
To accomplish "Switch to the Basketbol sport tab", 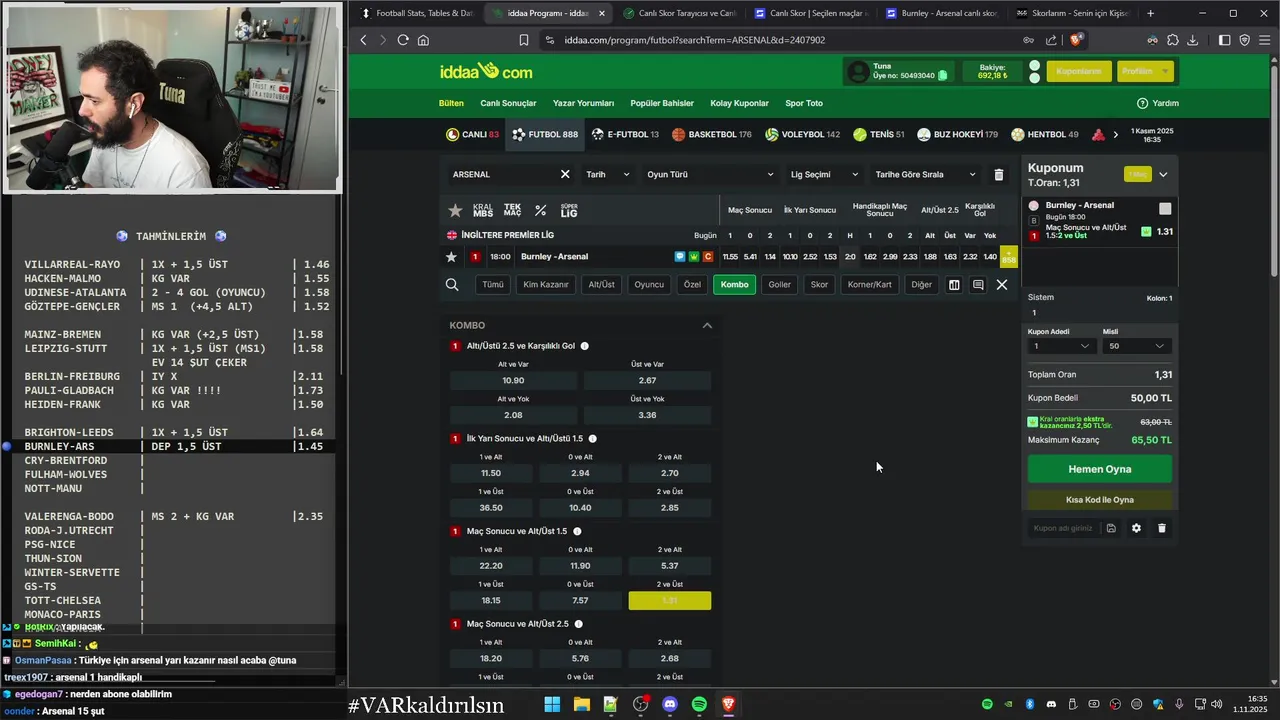I will point(712,134).
